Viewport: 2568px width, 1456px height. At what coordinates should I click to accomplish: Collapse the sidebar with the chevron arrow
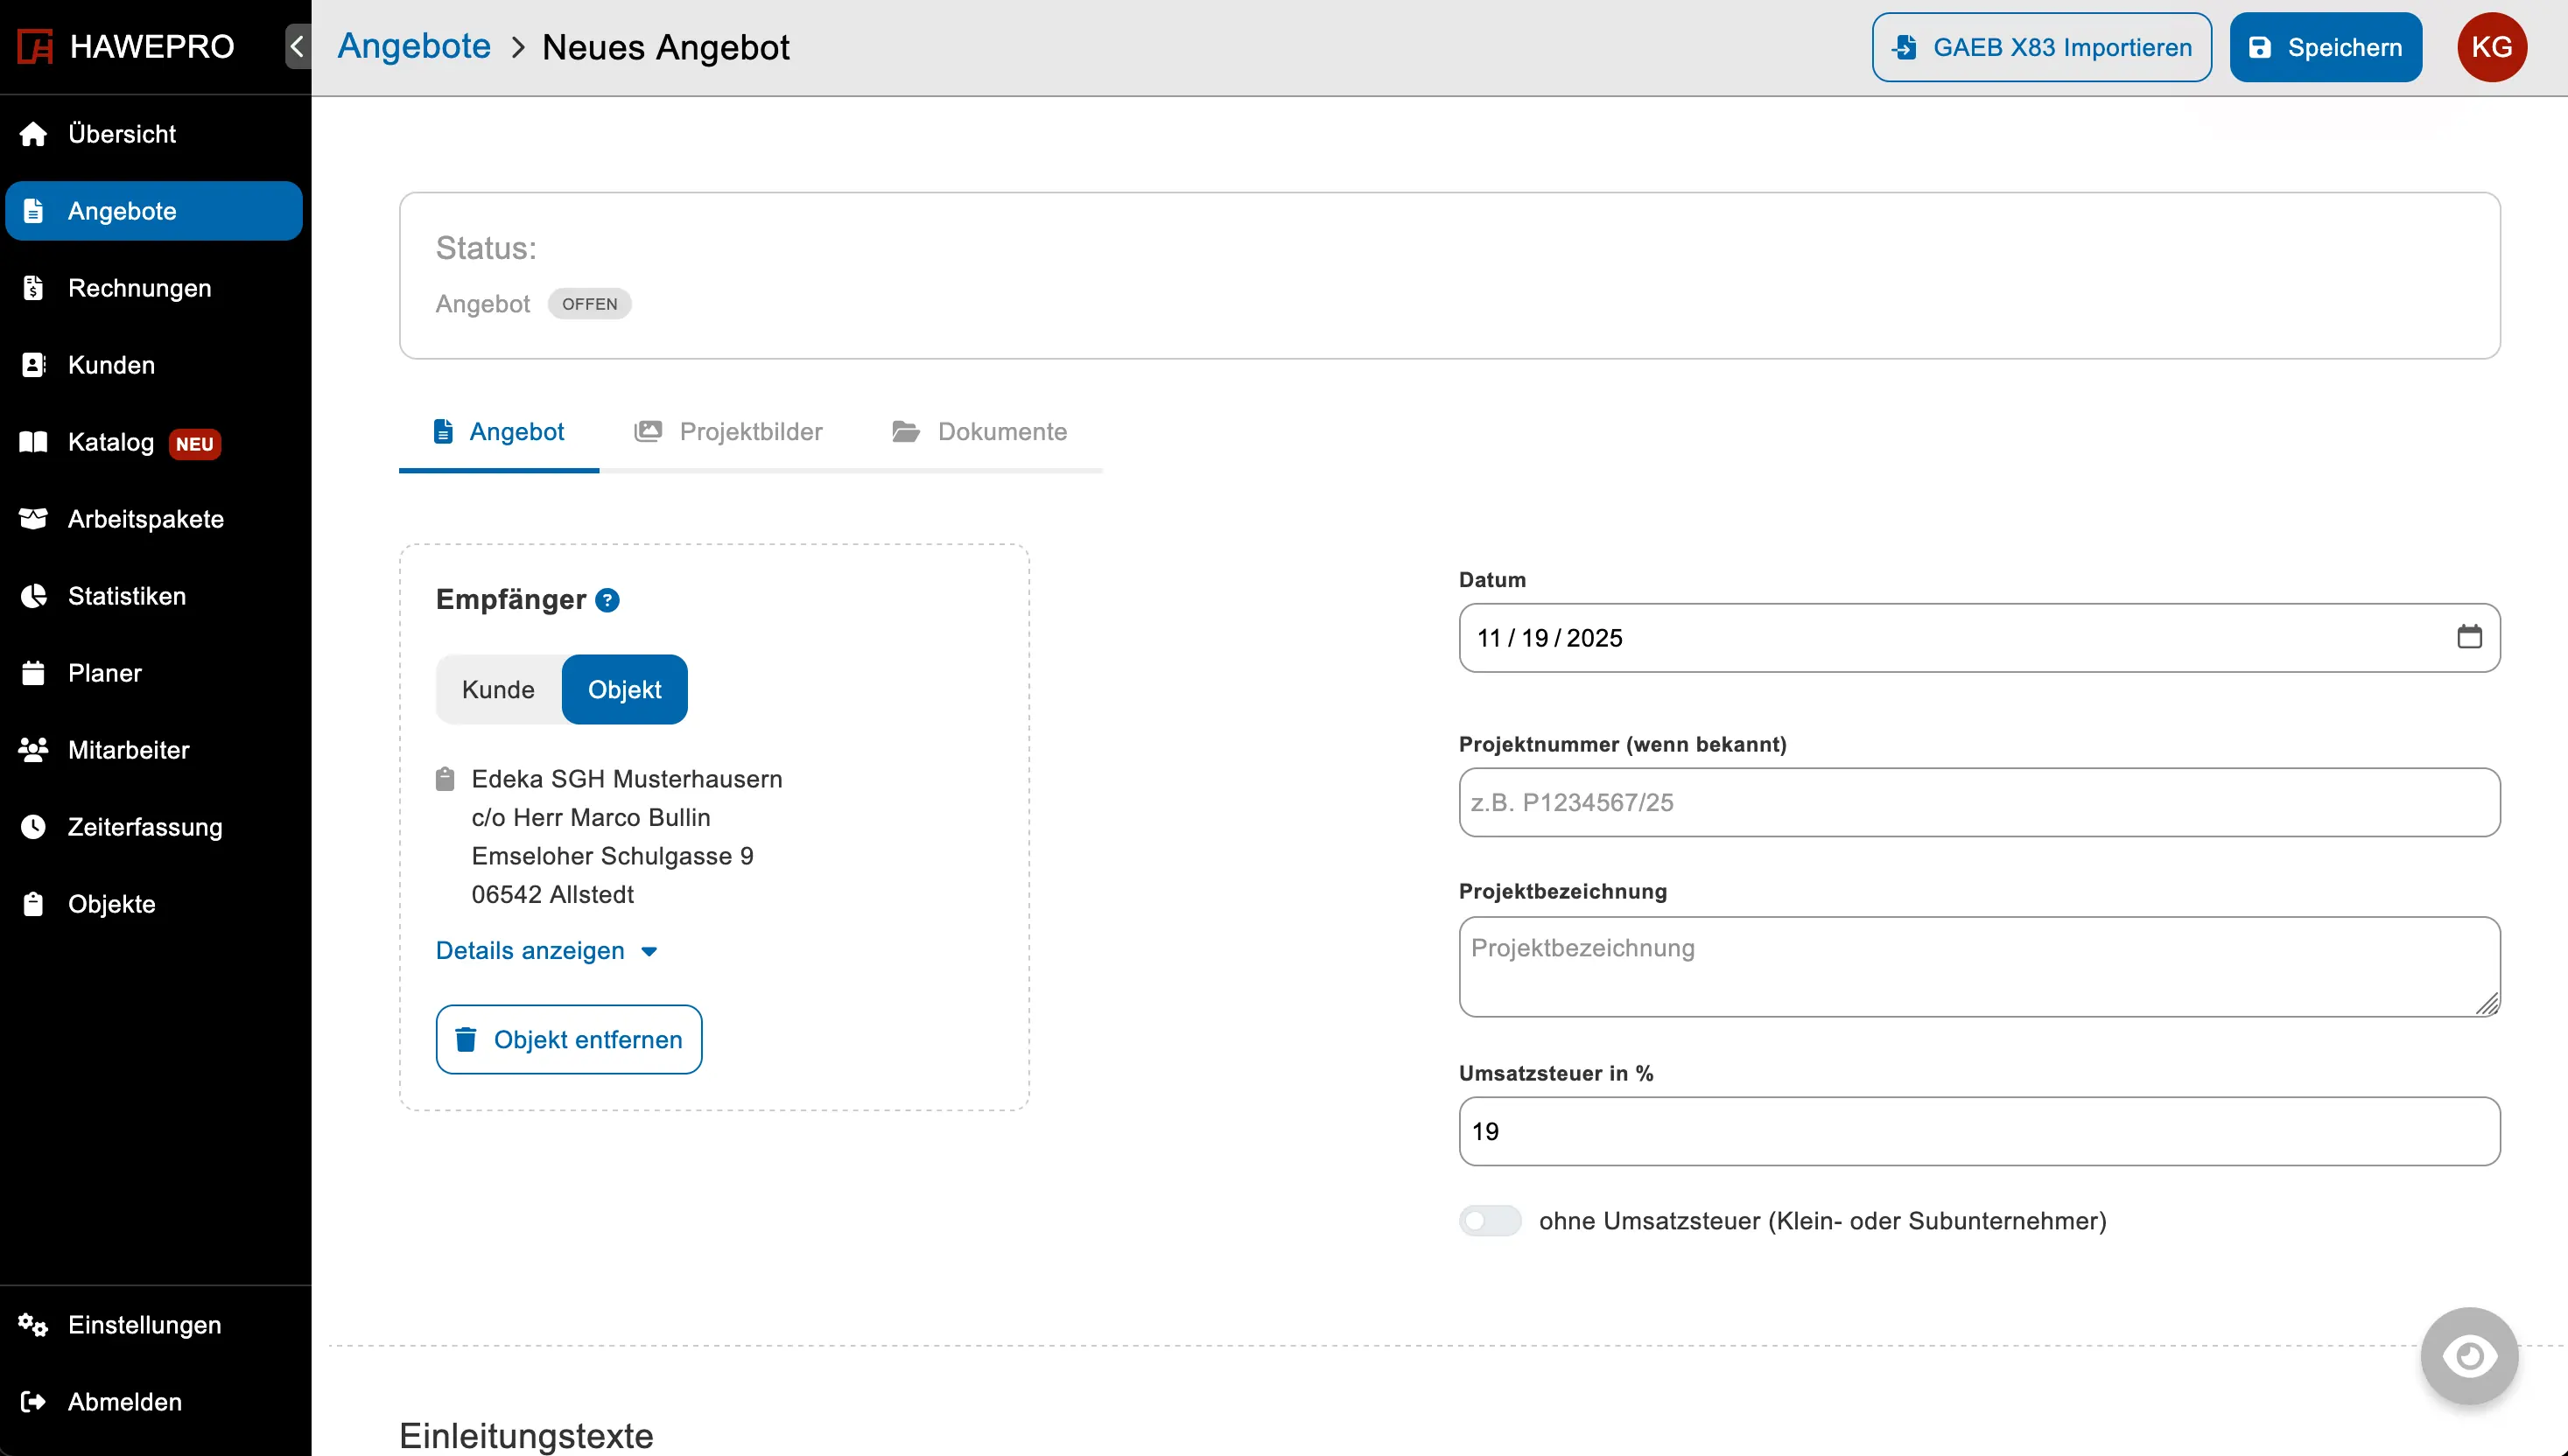click(x=297, y=46)
